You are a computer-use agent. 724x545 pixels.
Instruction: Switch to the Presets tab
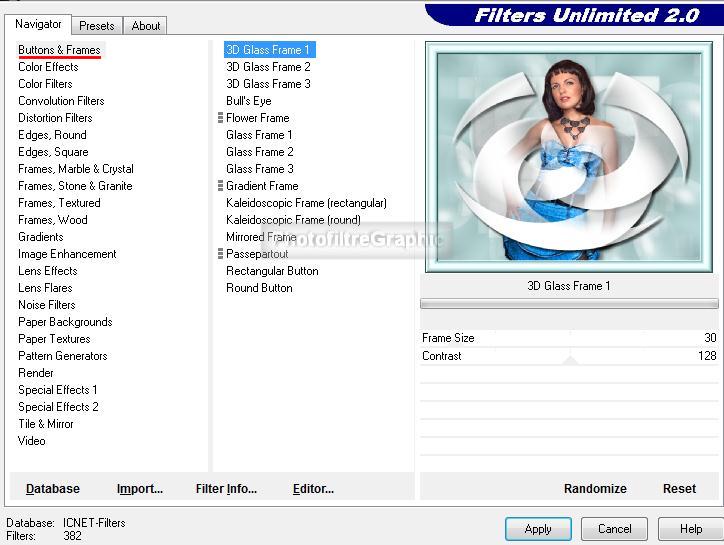click(x=97, y=26)
